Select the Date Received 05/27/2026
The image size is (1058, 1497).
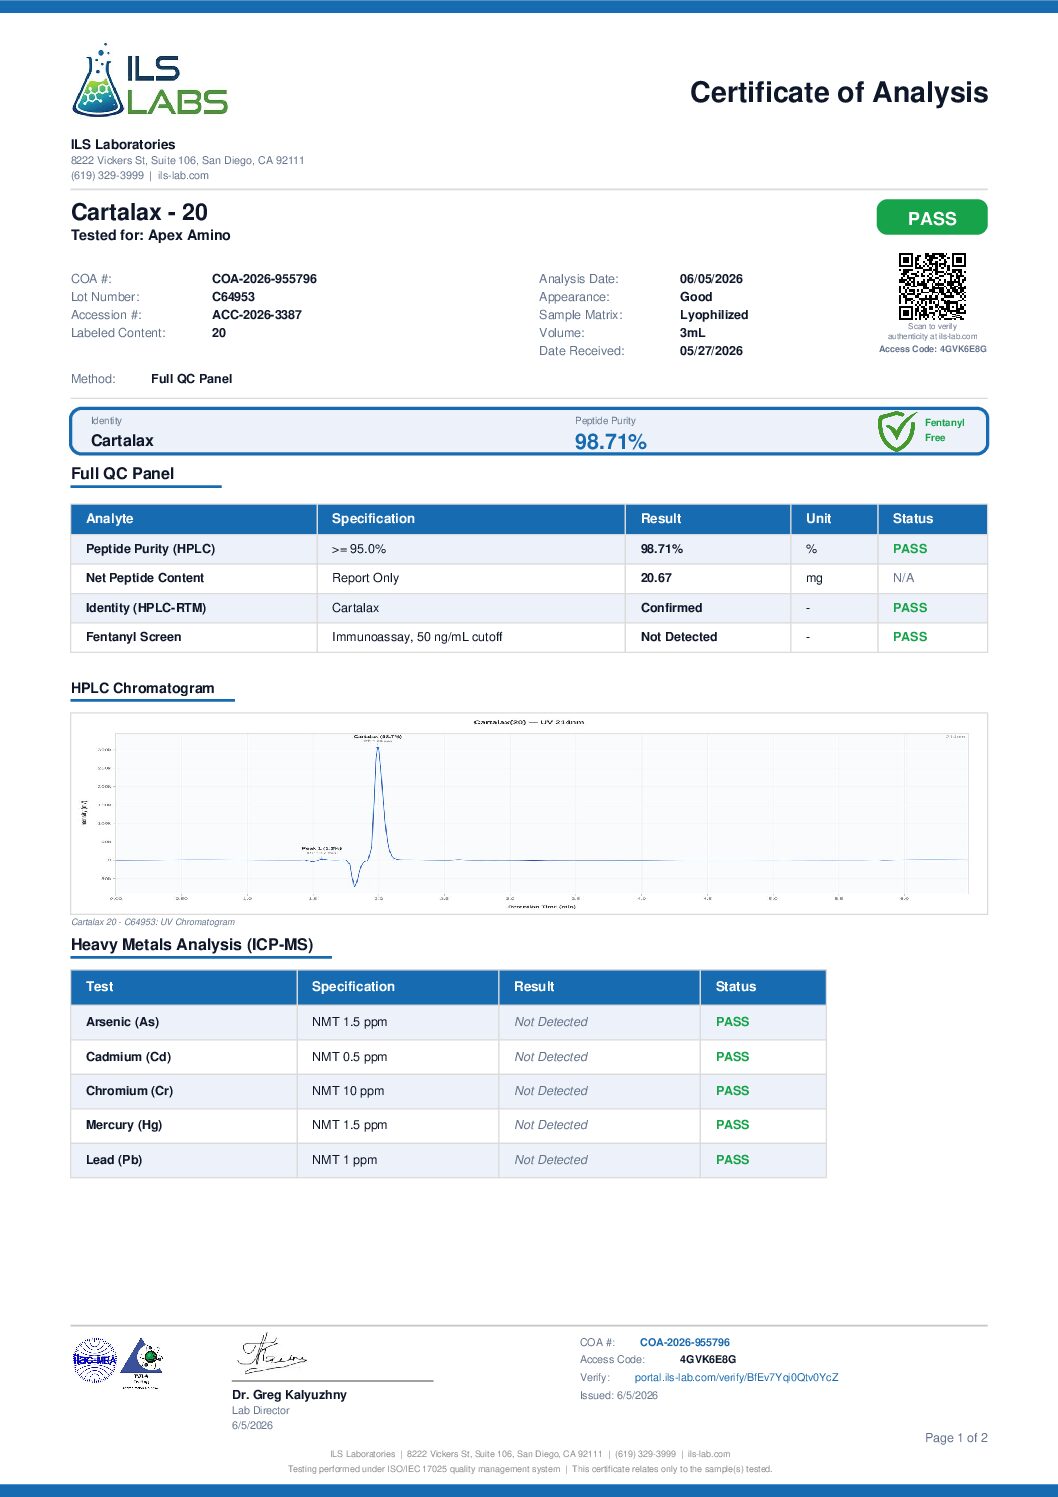[x=711, y=351]
